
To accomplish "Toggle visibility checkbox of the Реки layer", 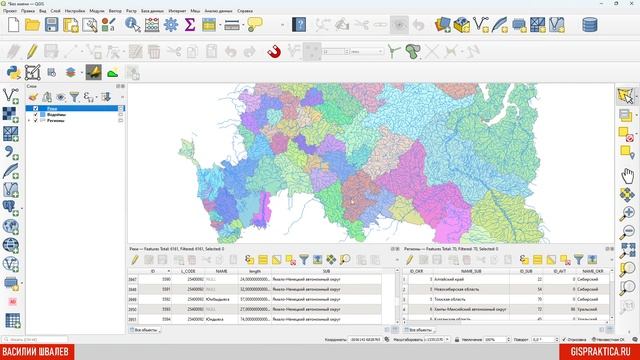I will 36,109.
